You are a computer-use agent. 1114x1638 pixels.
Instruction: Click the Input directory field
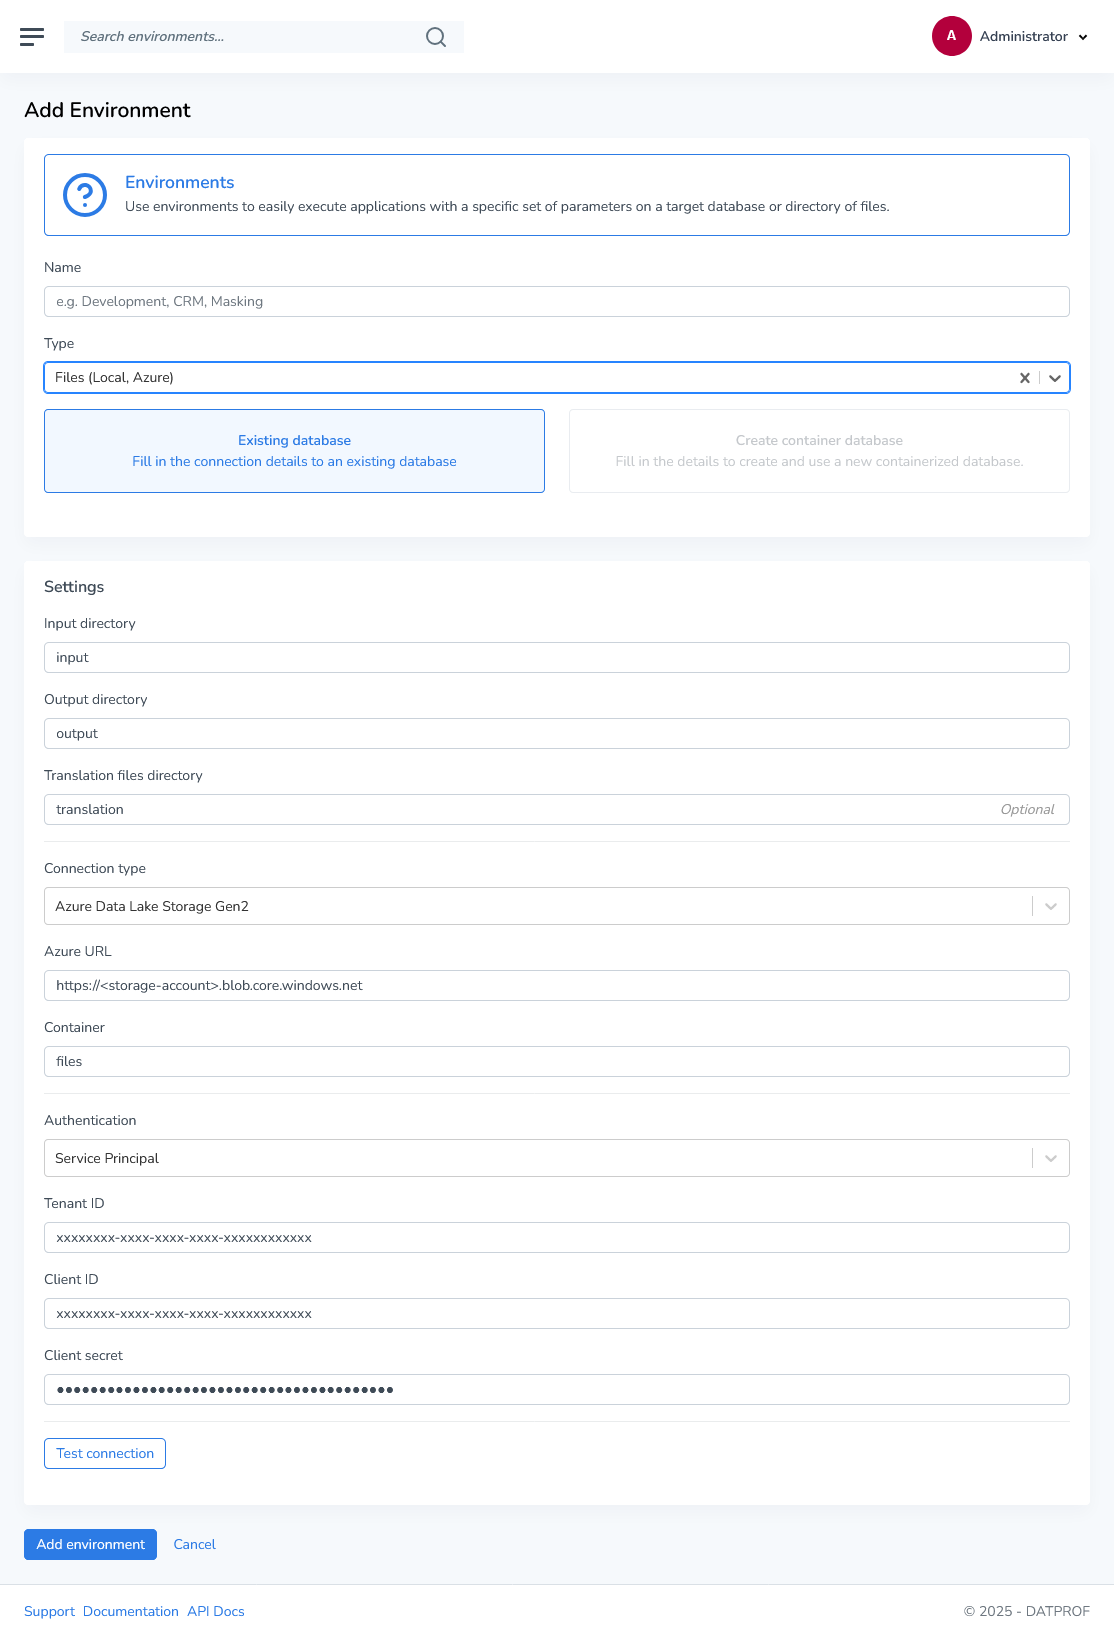(557, 658)
